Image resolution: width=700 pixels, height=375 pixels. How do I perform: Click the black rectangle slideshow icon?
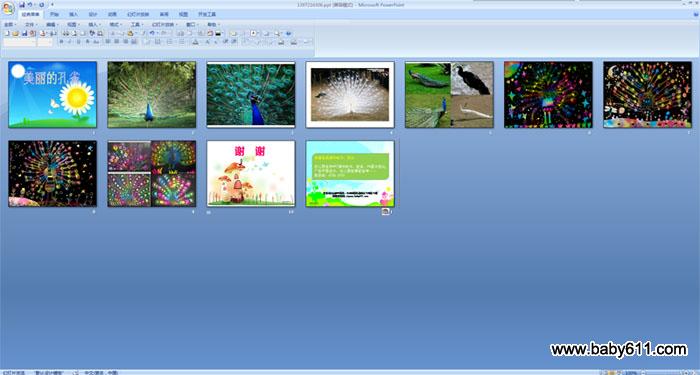tap(218, 33)
